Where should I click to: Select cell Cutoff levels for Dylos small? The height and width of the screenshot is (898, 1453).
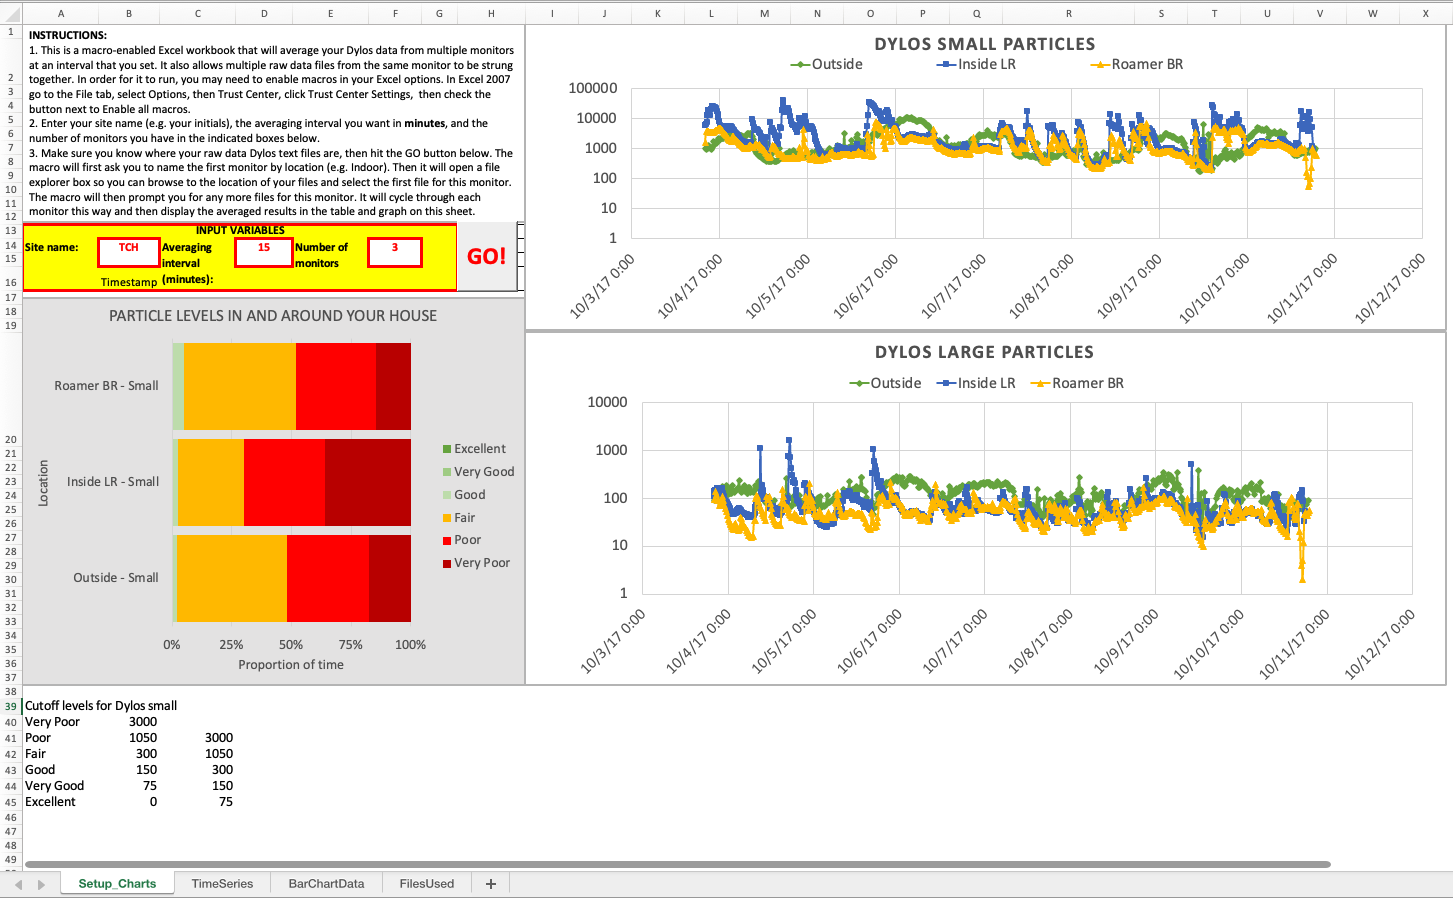(101, 706)
